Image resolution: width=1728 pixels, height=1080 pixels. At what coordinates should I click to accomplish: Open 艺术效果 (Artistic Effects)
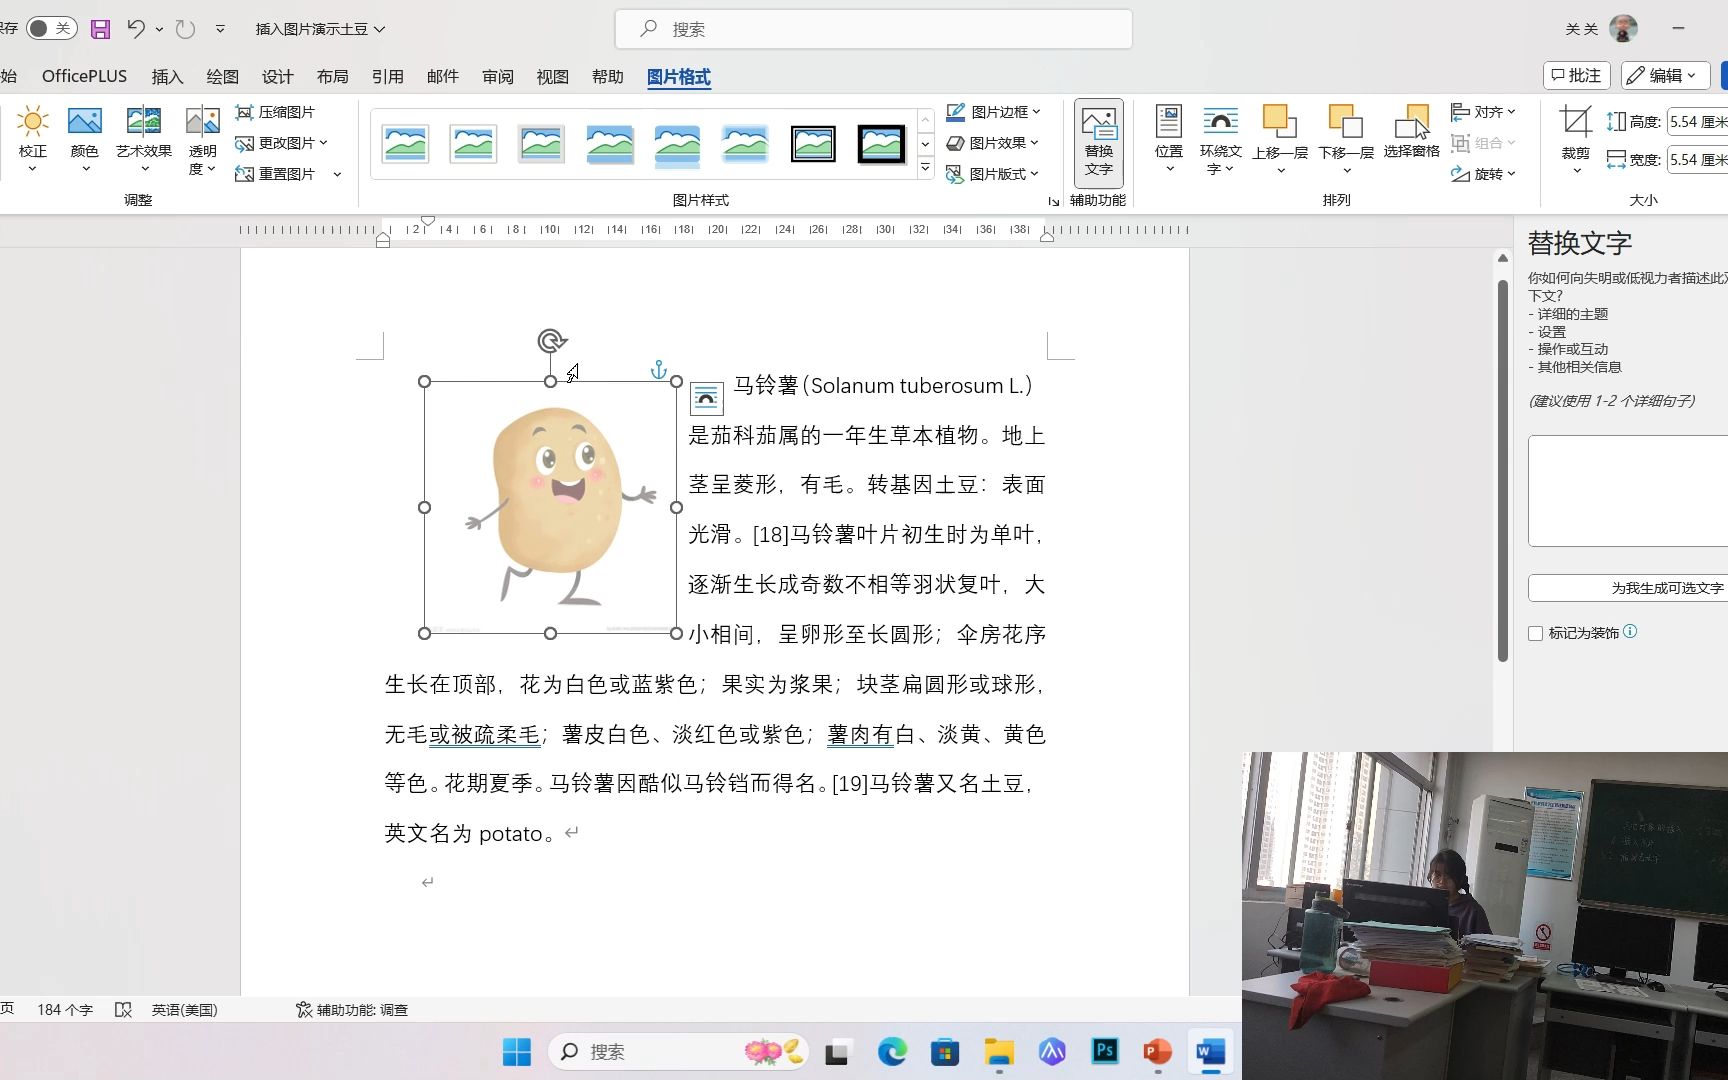pos(143,138)
